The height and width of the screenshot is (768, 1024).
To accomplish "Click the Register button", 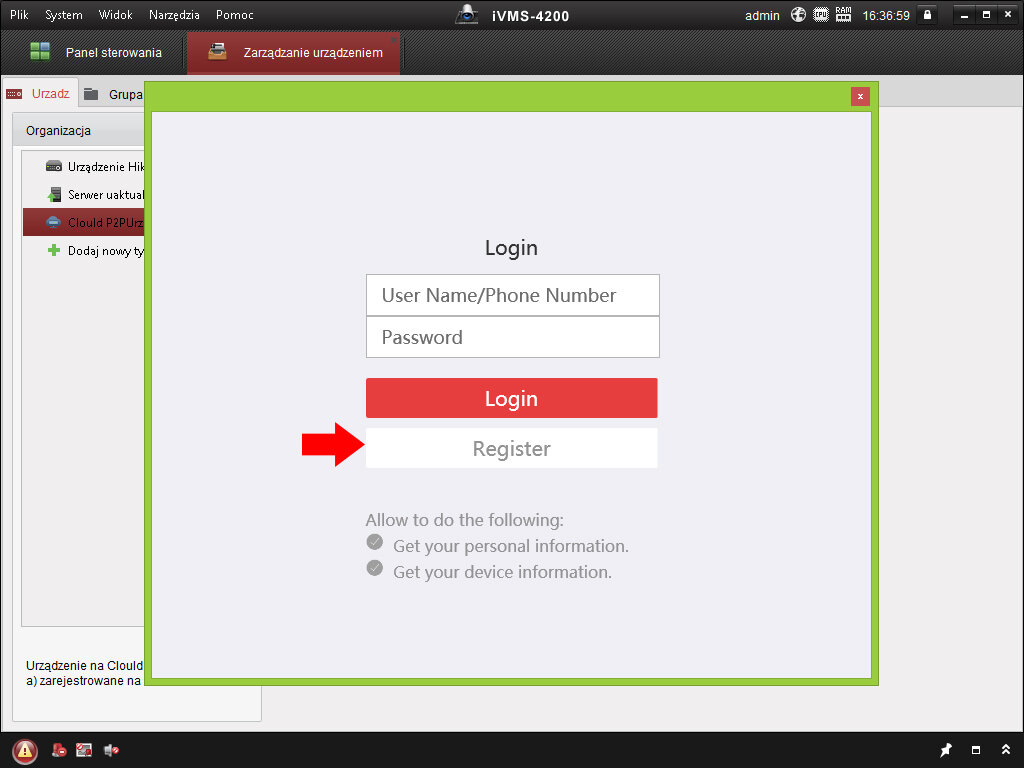I will (x=511, y=449).
